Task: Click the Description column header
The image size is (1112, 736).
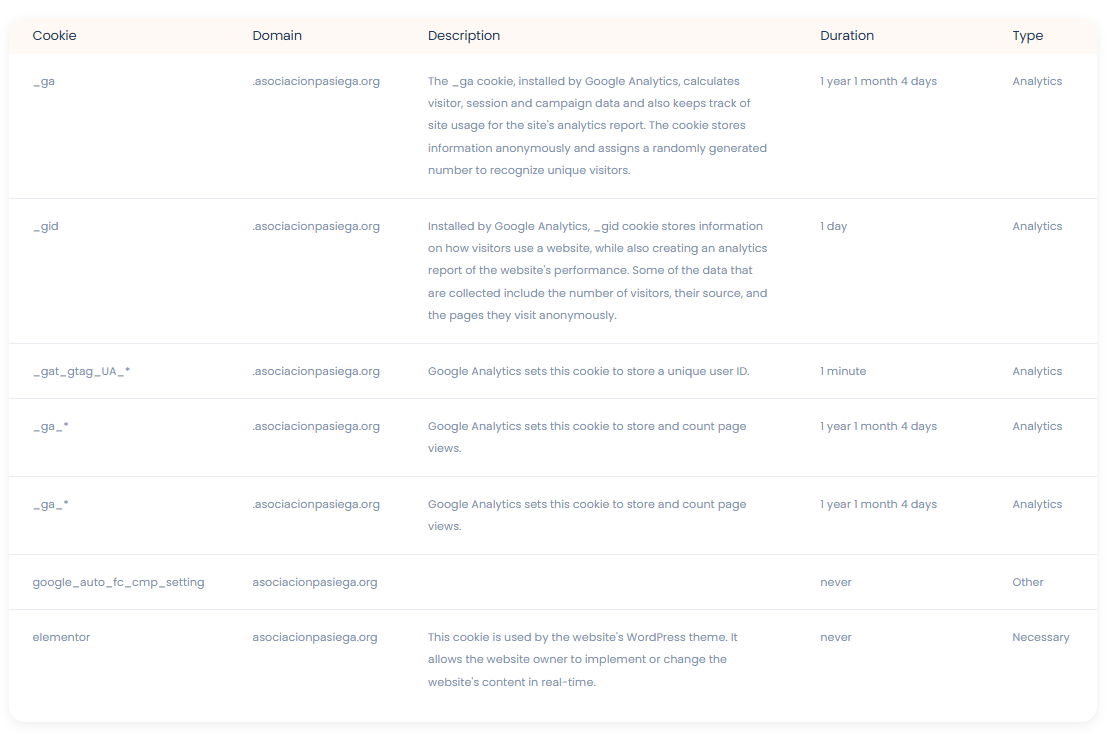Action: tap(464, 35)
